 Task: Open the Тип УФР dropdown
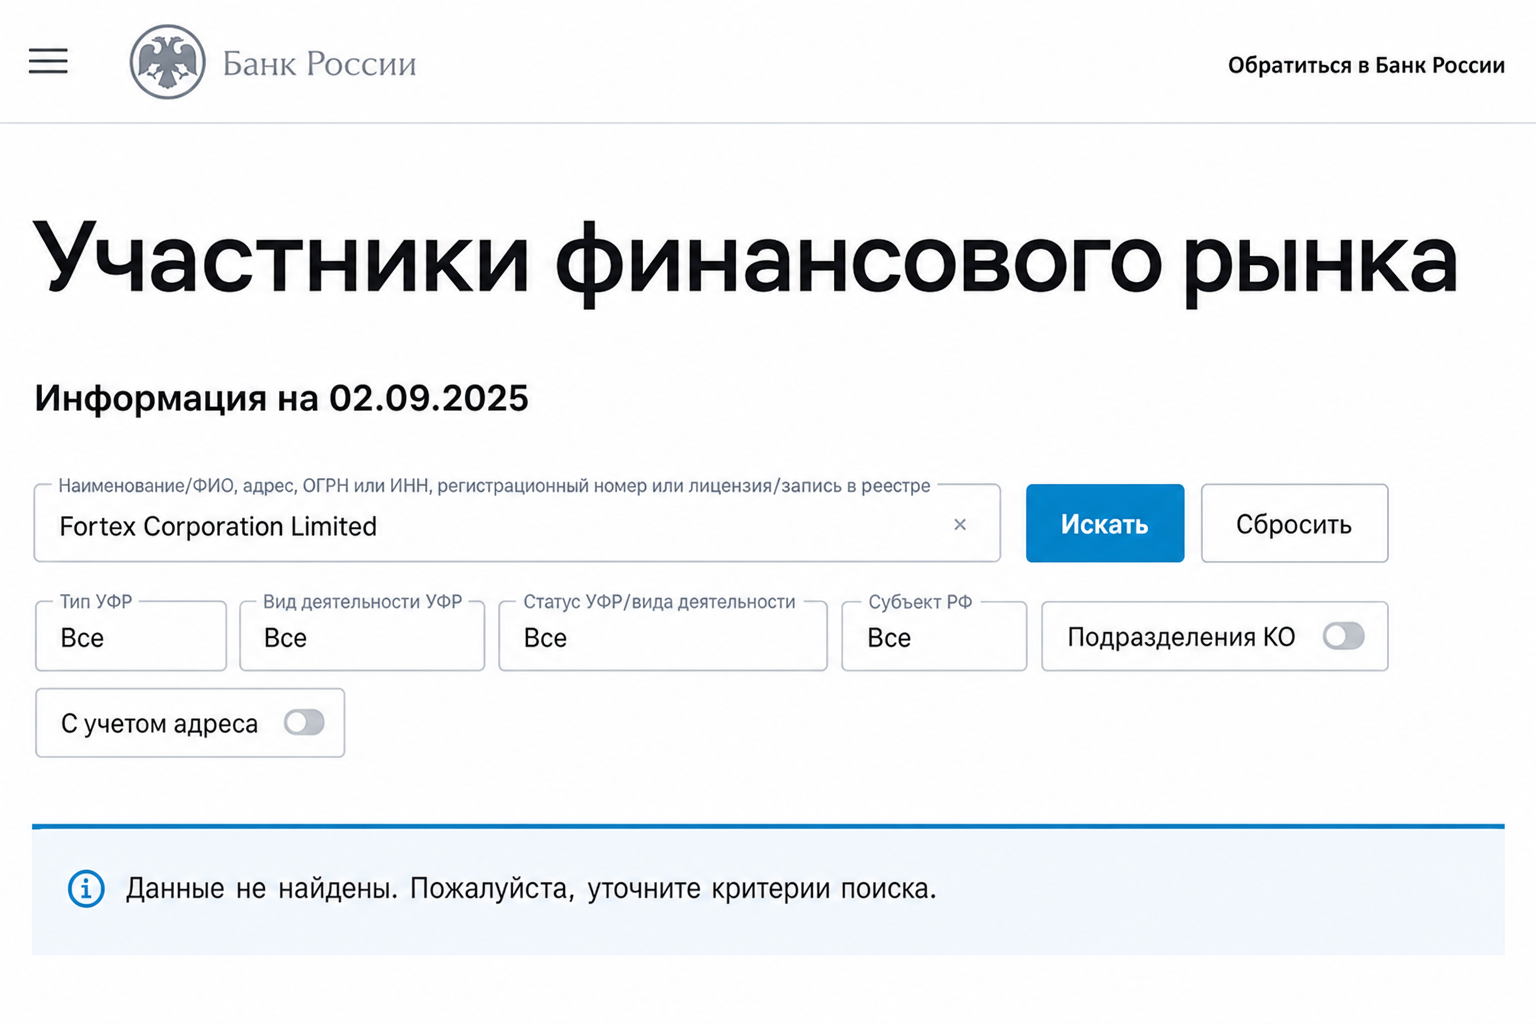click(x=131, y=636)
